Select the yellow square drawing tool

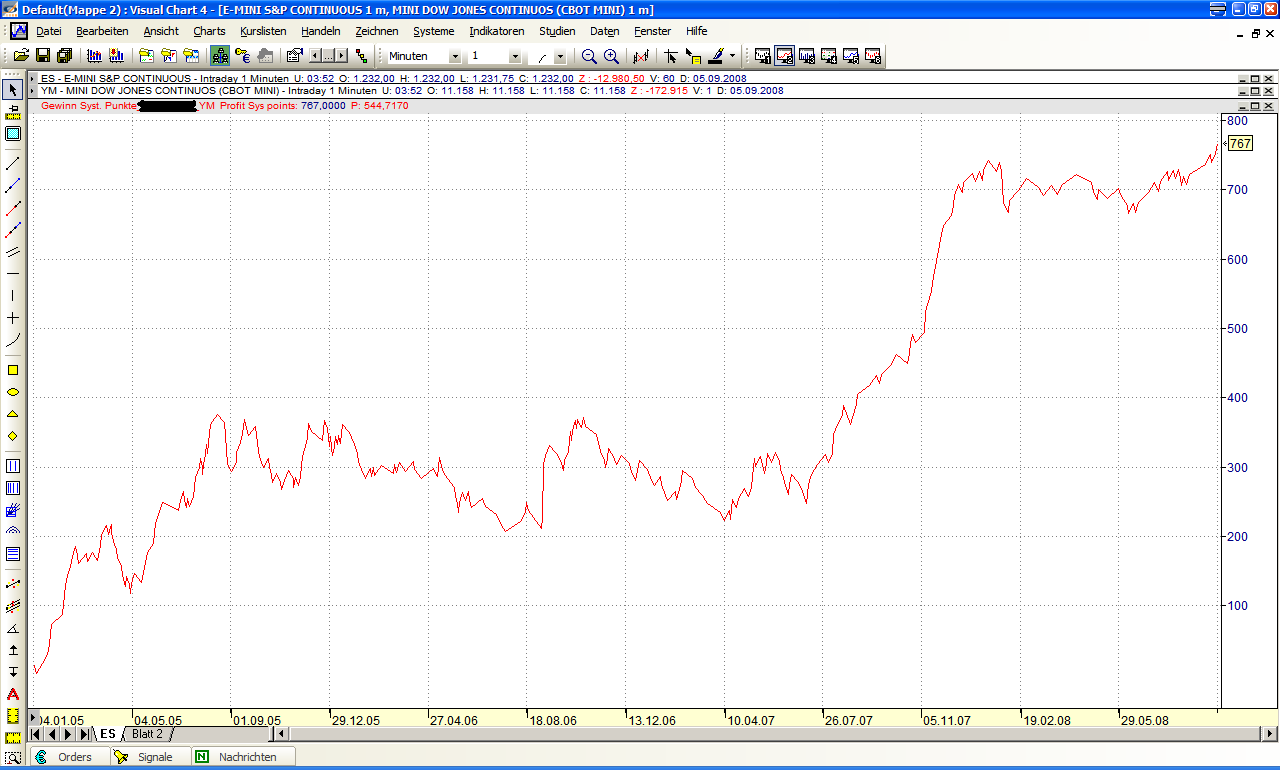click(13, 370)
